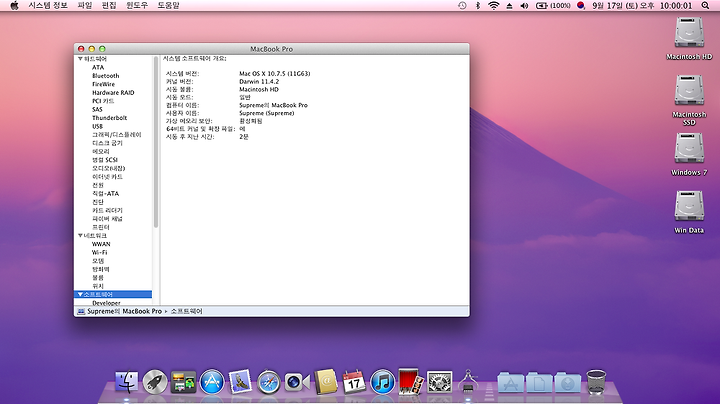
Task: Select Hardware RAID in the sidebar
Action: click(113, 93)
